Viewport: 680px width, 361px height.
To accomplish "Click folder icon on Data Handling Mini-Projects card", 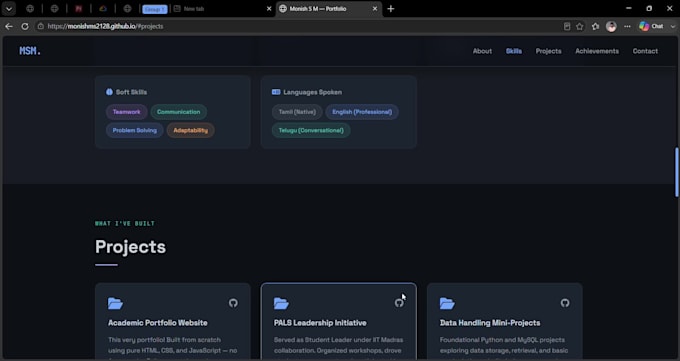I will [447, 303].
